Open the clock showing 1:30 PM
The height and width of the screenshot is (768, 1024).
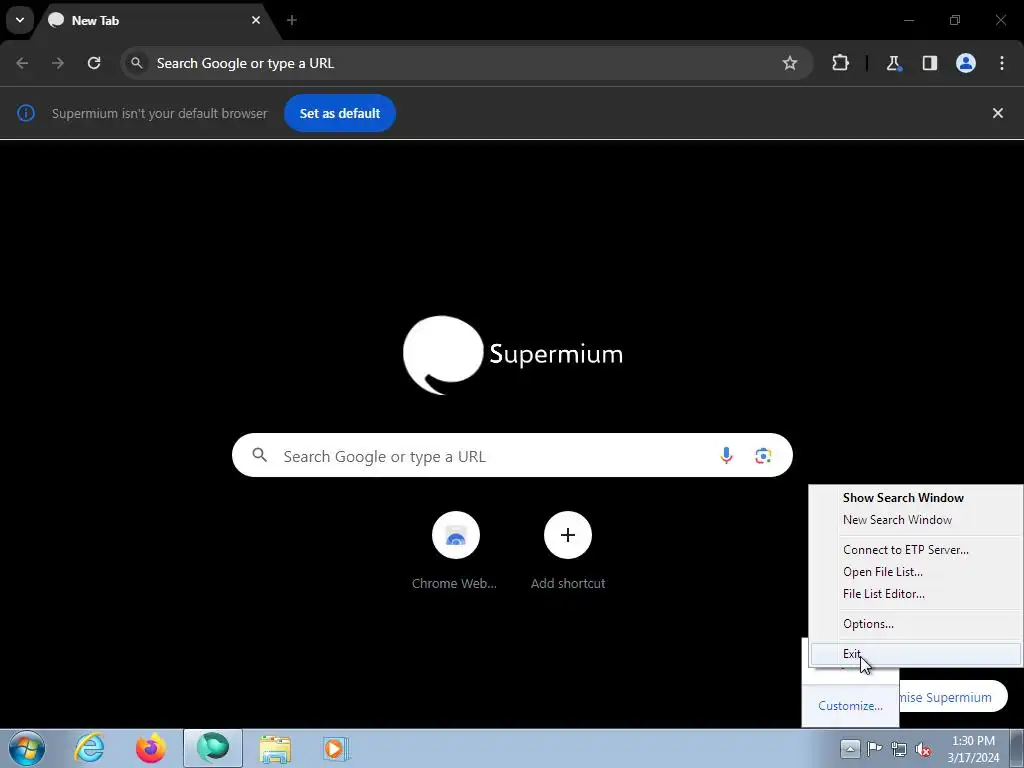(x=973, y=749)
